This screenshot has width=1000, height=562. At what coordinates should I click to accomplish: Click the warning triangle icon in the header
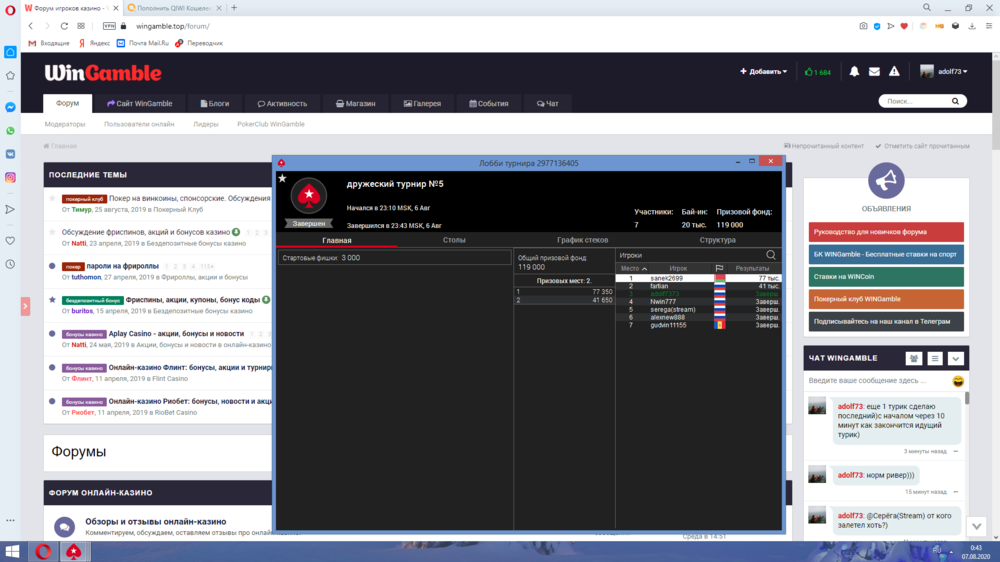pos(894,72)
